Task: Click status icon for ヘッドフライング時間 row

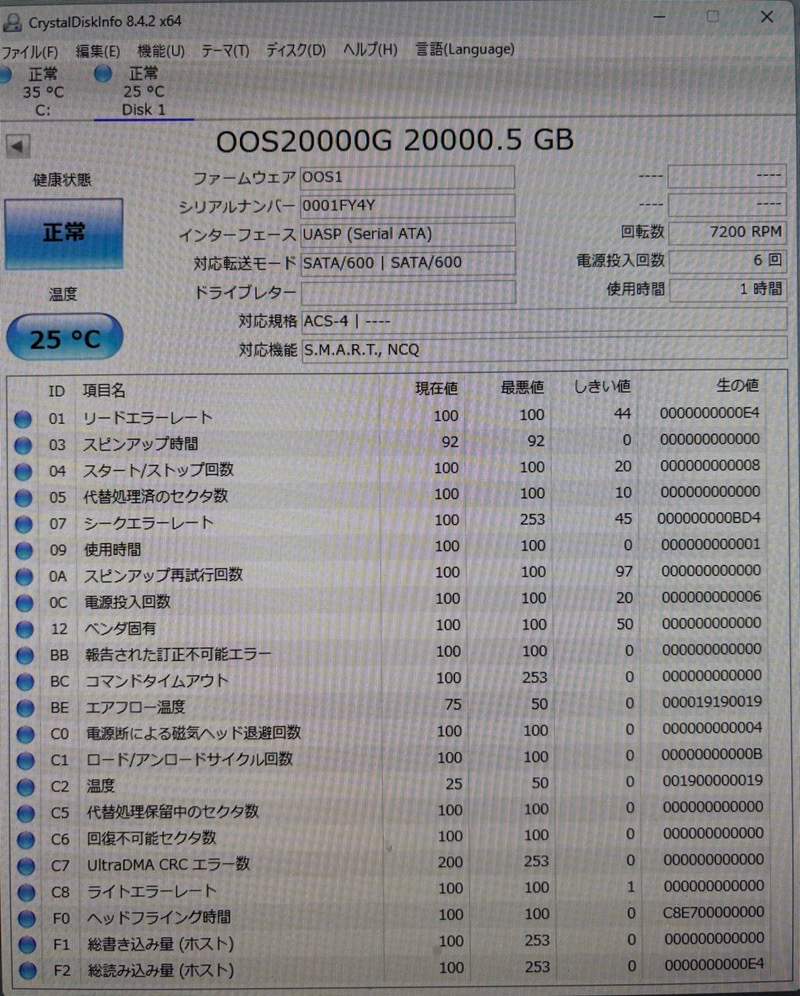Action: tap(27, 919)
